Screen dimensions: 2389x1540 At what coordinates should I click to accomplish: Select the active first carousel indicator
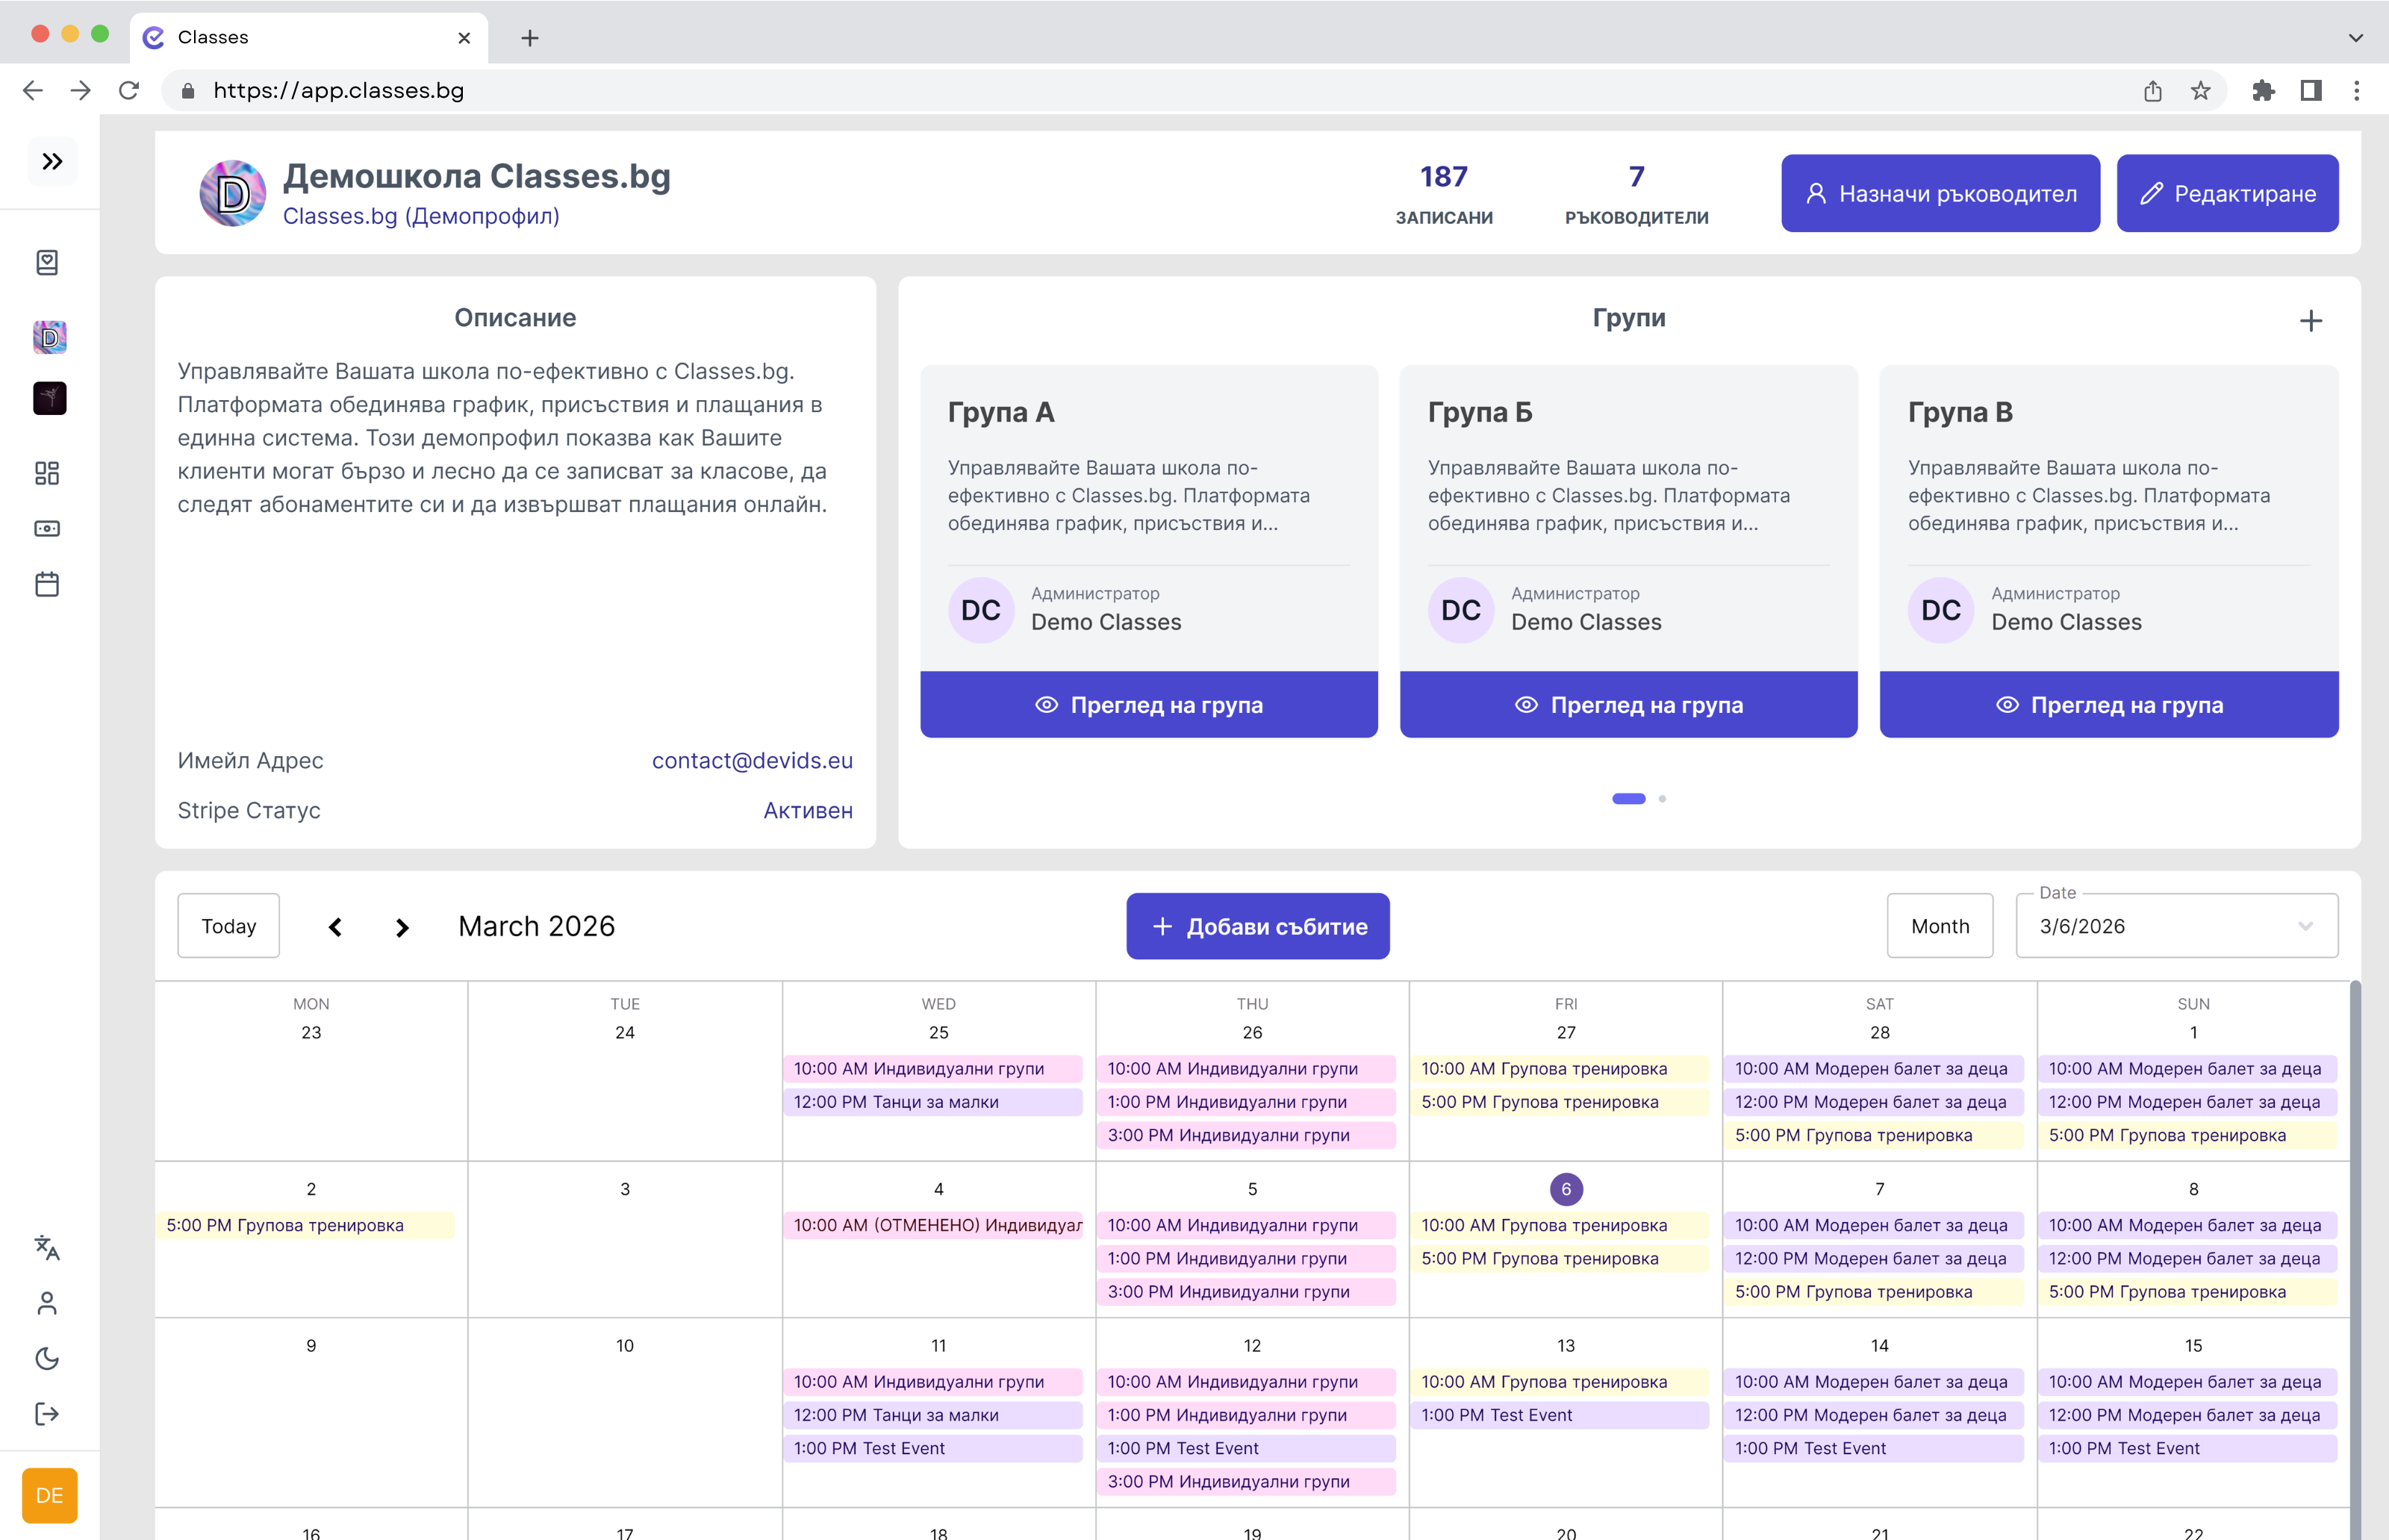click(x=1629, y=798)
